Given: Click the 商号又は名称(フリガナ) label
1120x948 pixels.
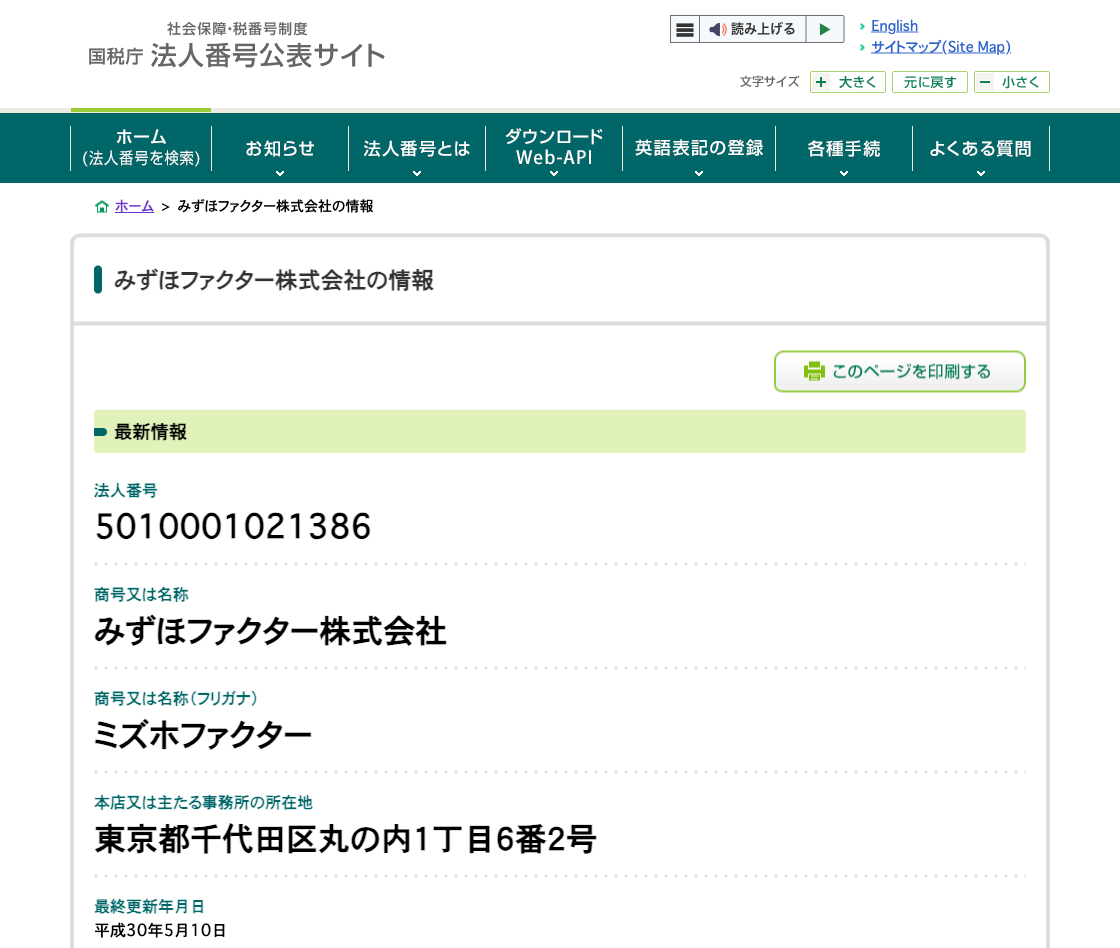Looking at the screenshot, I should coord(176,698).
